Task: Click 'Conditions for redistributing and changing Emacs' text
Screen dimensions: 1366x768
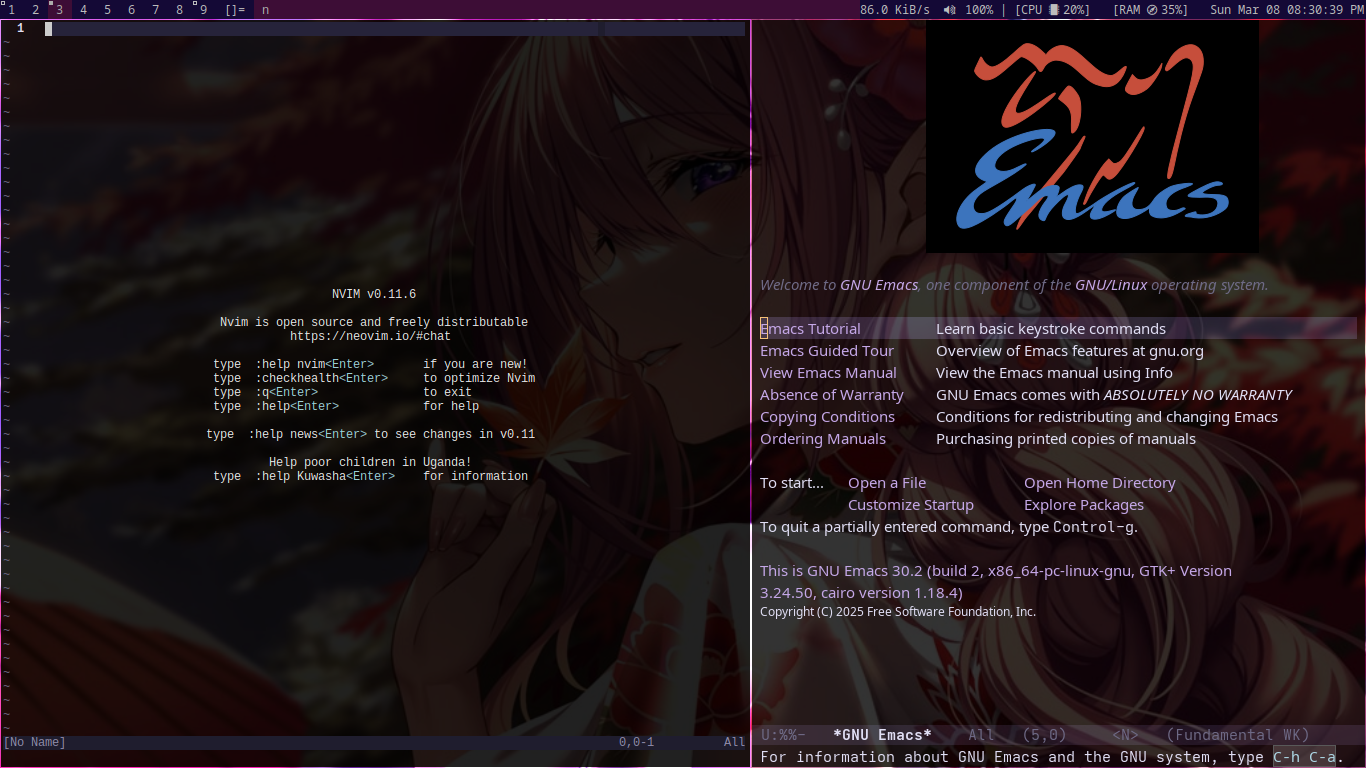Action: (1107, 417)
